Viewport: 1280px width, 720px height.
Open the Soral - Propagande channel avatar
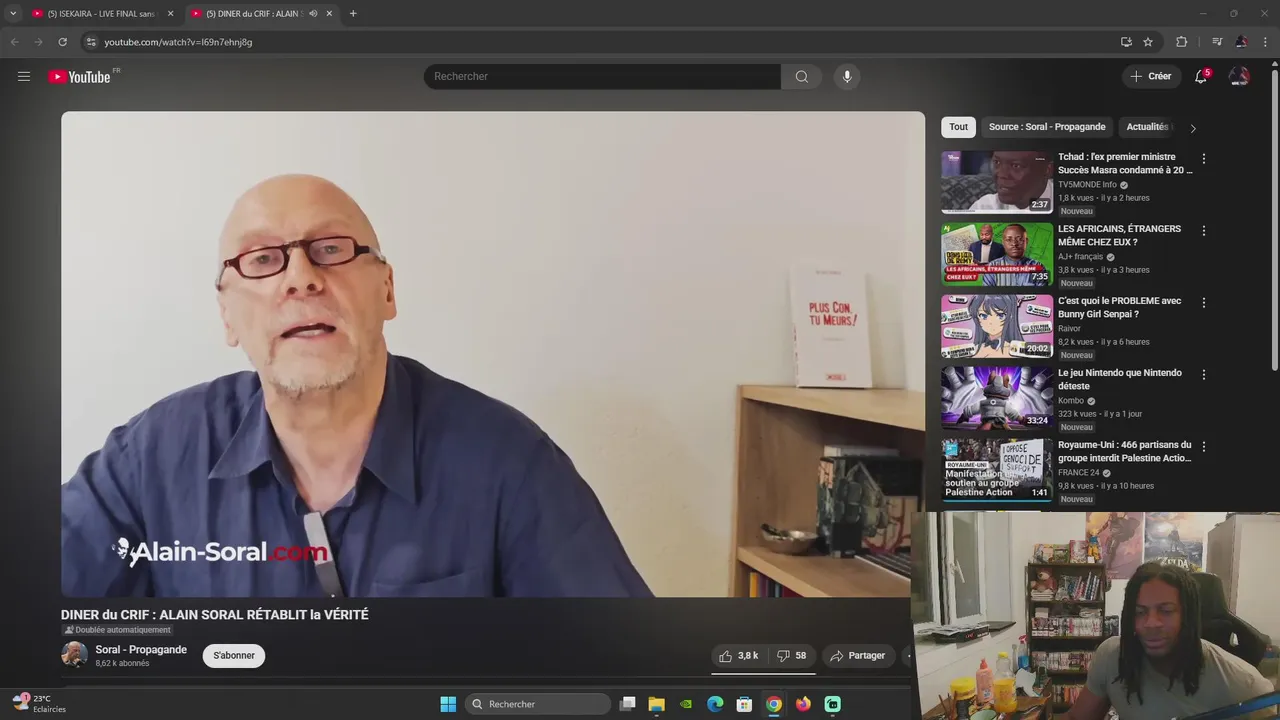[x=74, y=655]
